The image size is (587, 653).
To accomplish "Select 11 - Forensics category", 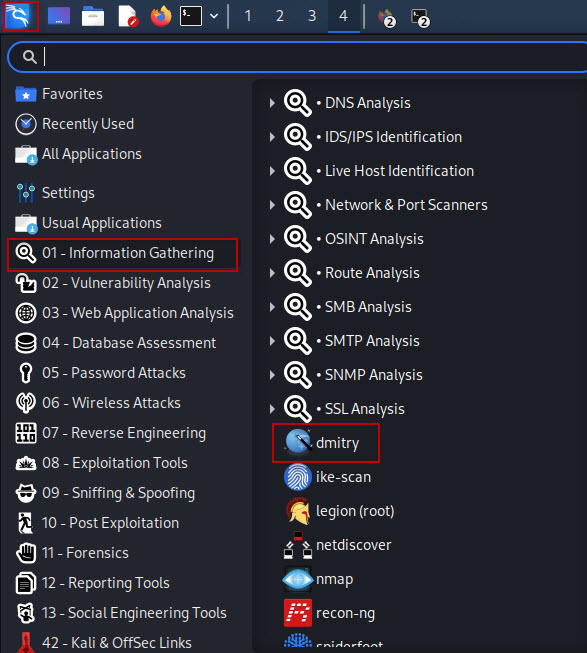I will (x=72, y=553).
